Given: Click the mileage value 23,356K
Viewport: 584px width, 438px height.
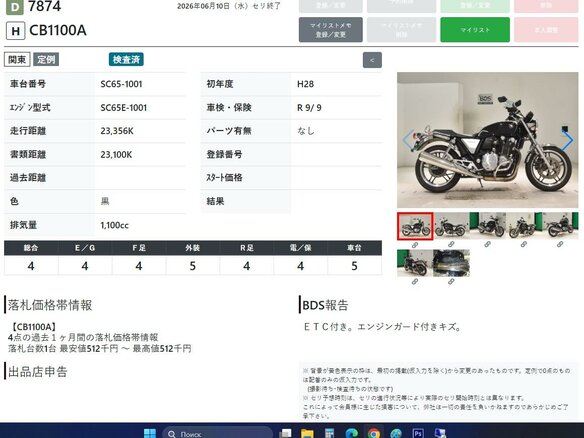Looking at the screenshot, I should coord(117,131).
